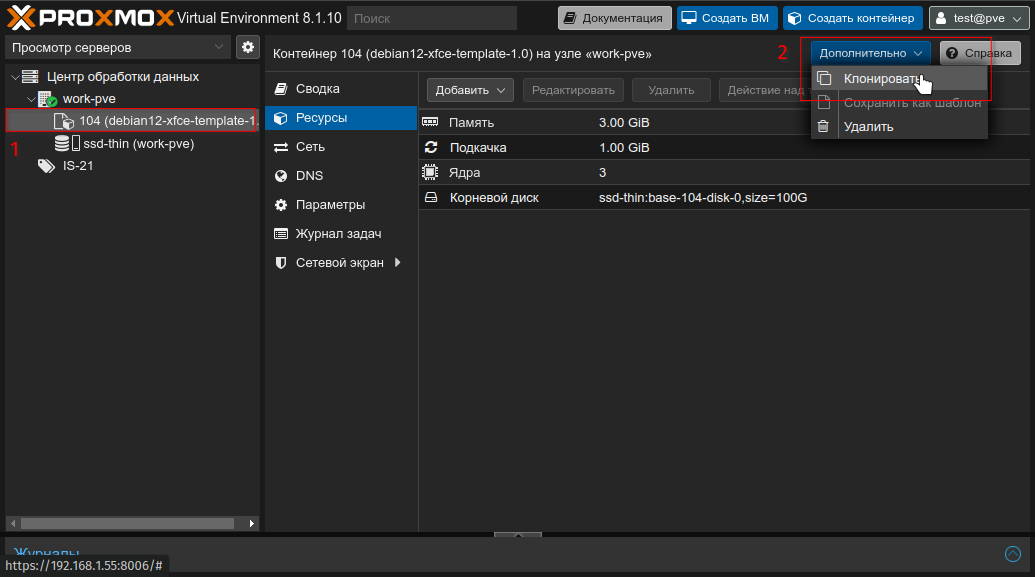Expand the Сетевой экран submenu arrow
Image resolution: width=1035 pixels, height=577 pixels.
click(397, 262)
